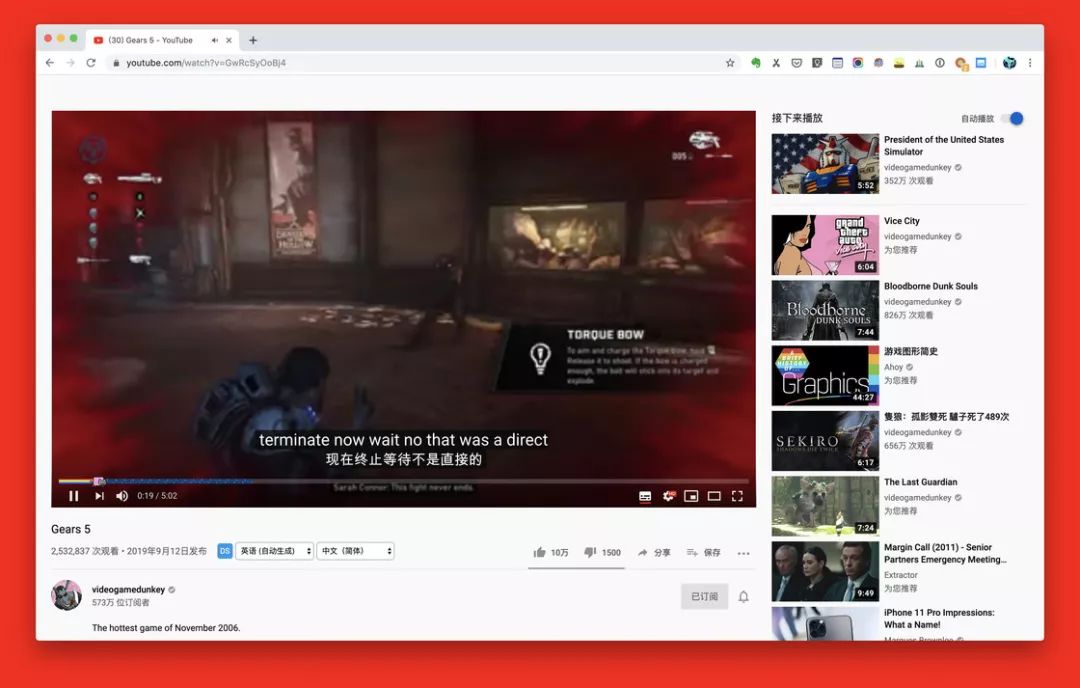
Task: Click the Gears 5 video title
Action: [71, 529]
